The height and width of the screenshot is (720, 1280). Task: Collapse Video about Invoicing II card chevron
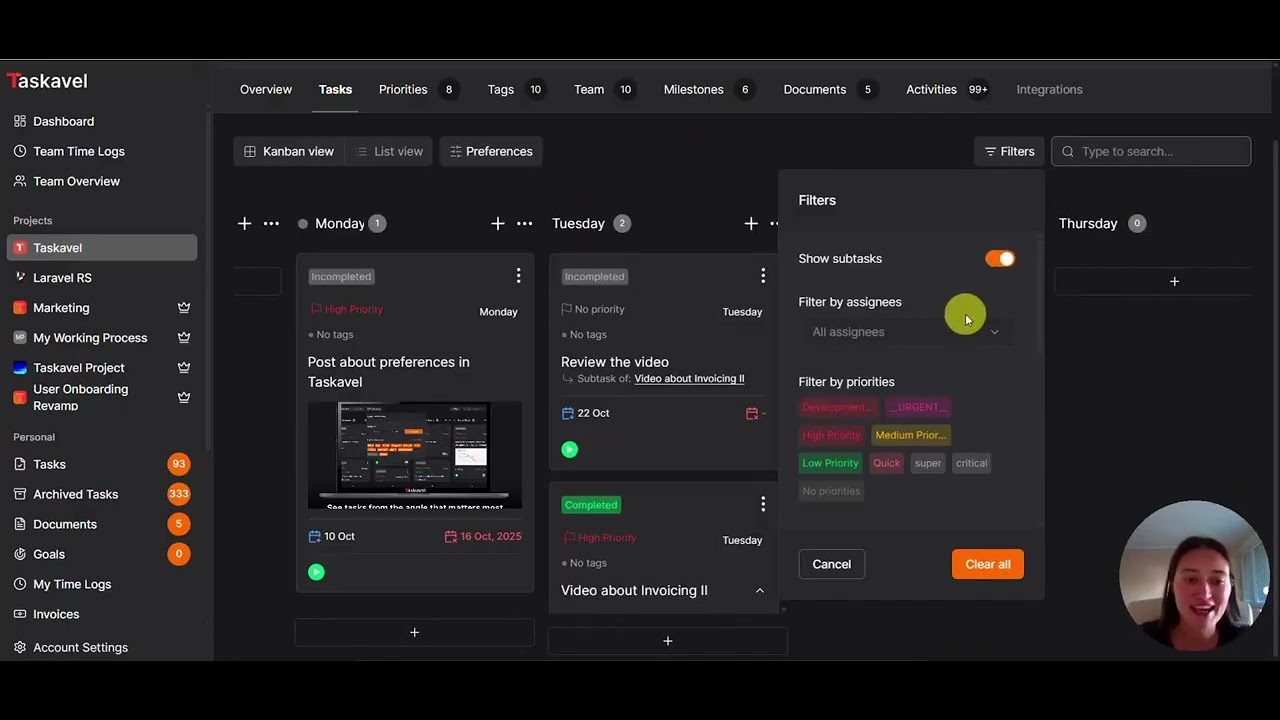click(x=760, y=591)
